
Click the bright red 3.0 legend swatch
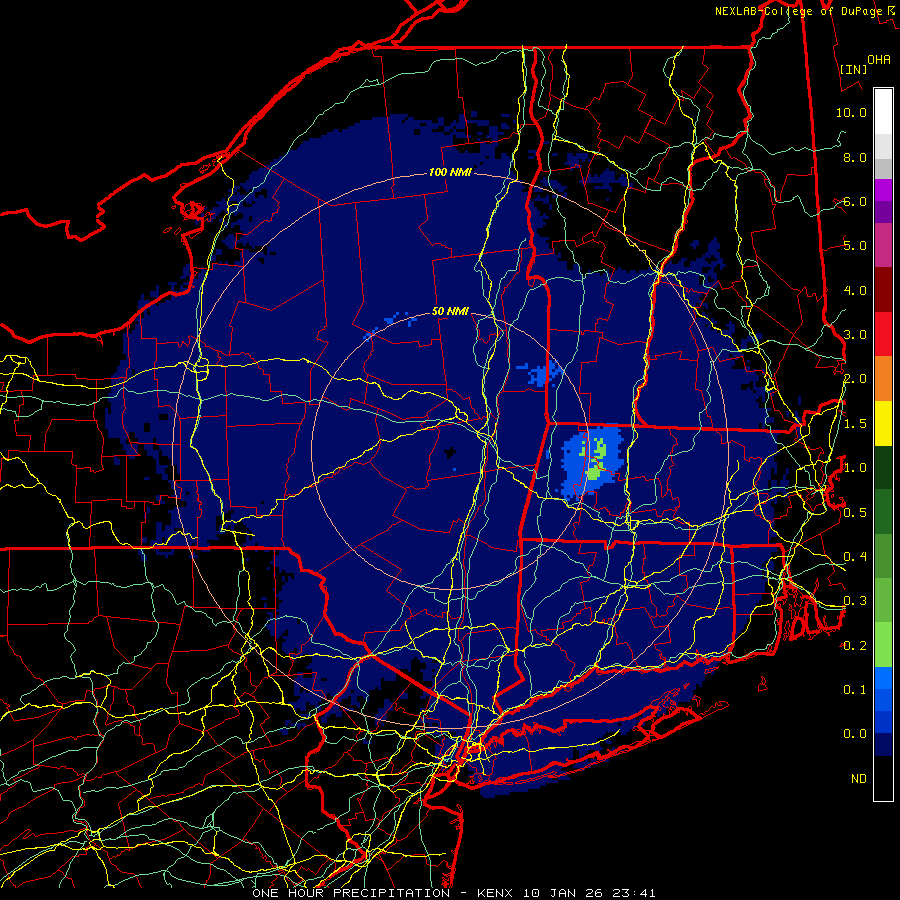click(883, 334)
